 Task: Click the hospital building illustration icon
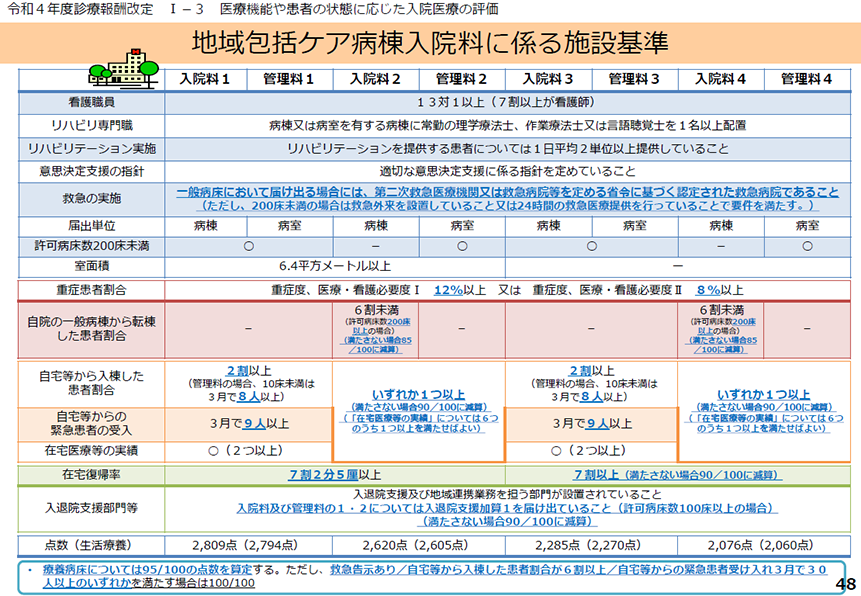(124, 69)
